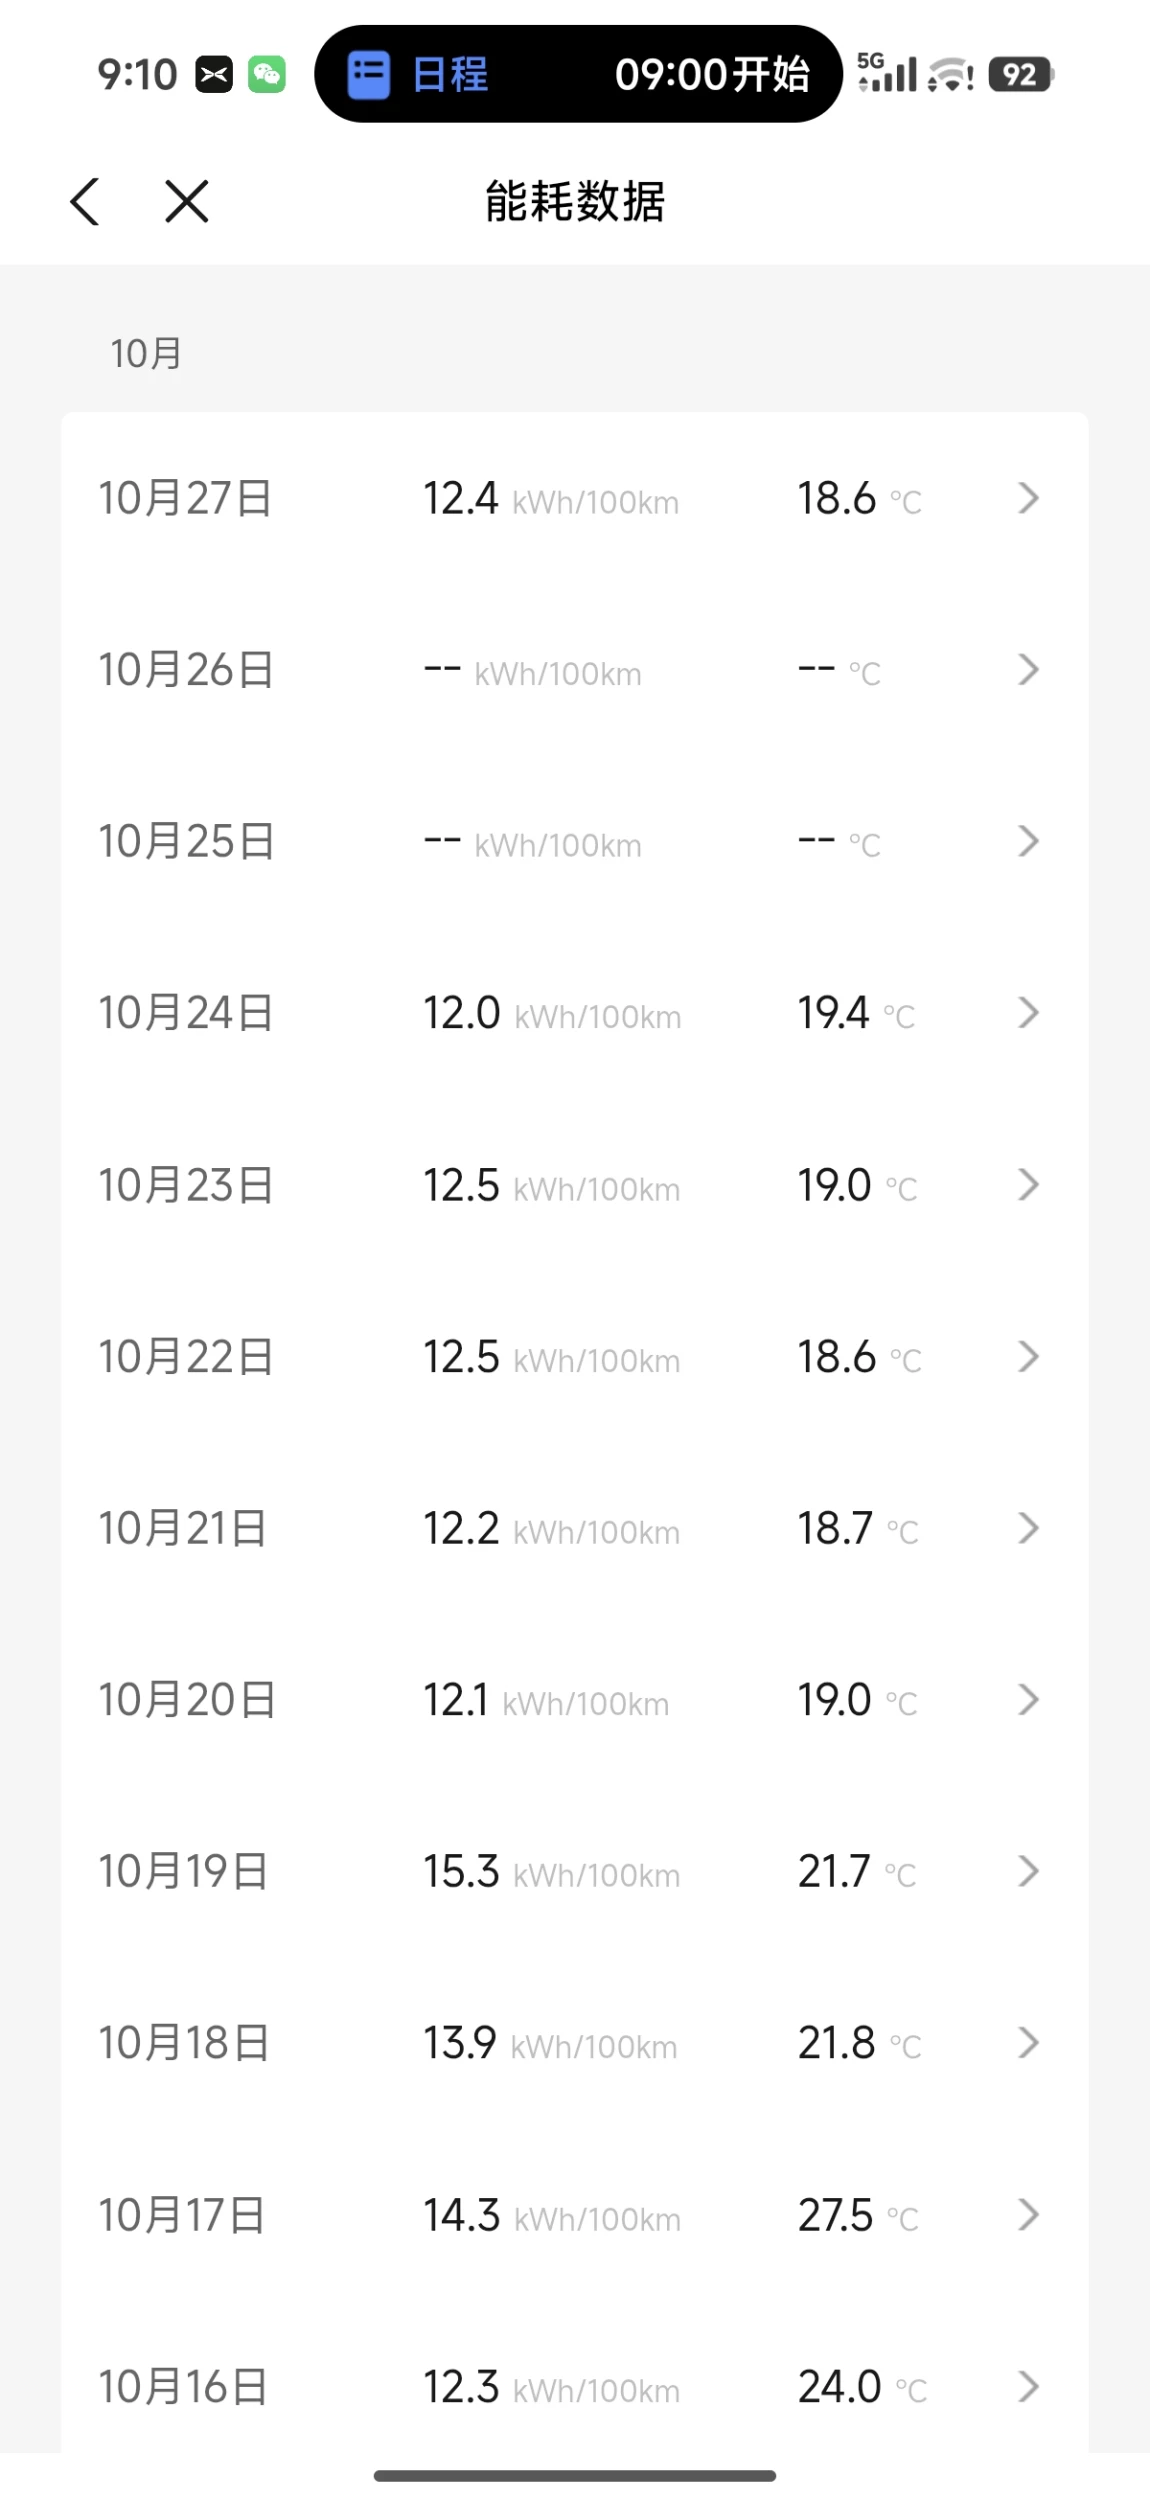Open the 日程 schedule notification pill
This screenshot has height=2499, width=1150.
(x=578, y=74)
